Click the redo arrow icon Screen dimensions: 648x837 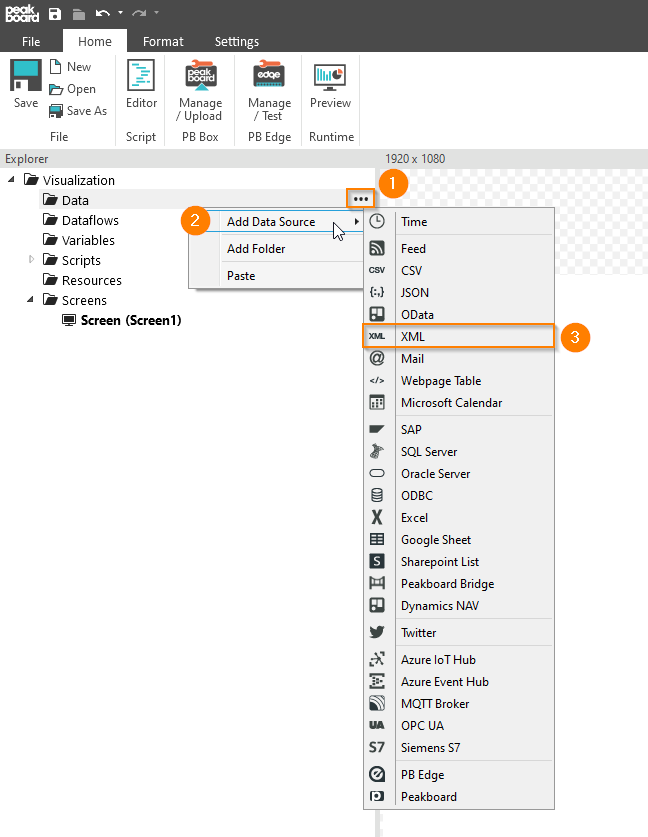click(x=139, y=13)
